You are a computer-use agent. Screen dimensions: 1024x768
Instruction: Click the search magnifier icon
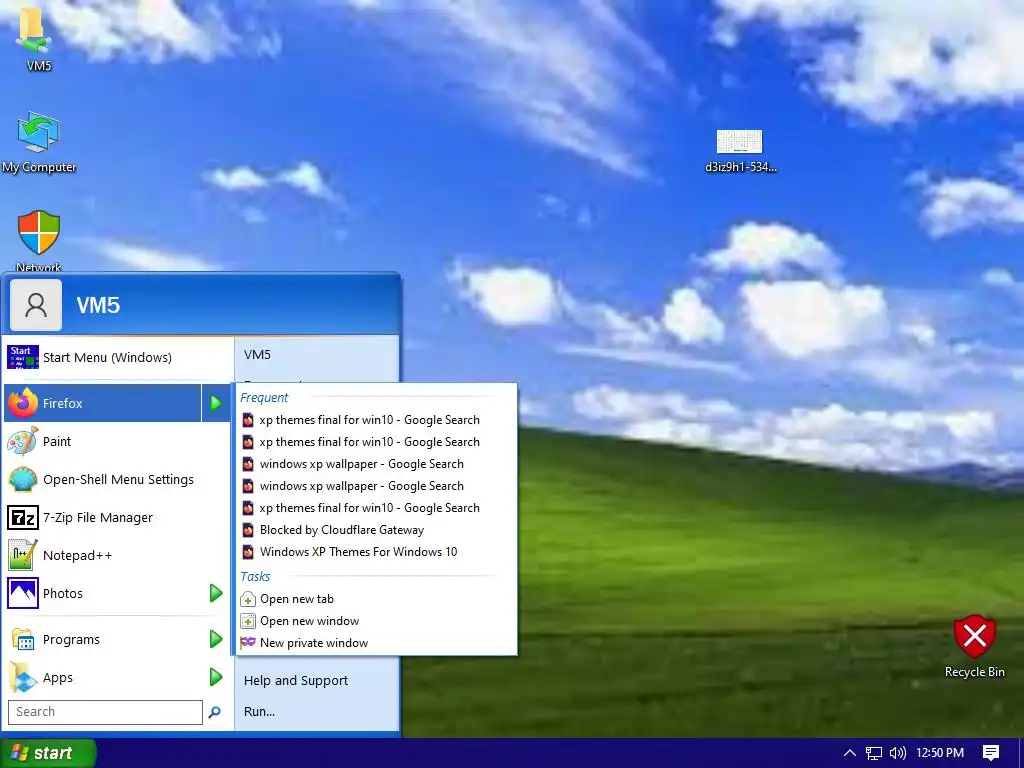pyautogui.click(x=214, y=712)
